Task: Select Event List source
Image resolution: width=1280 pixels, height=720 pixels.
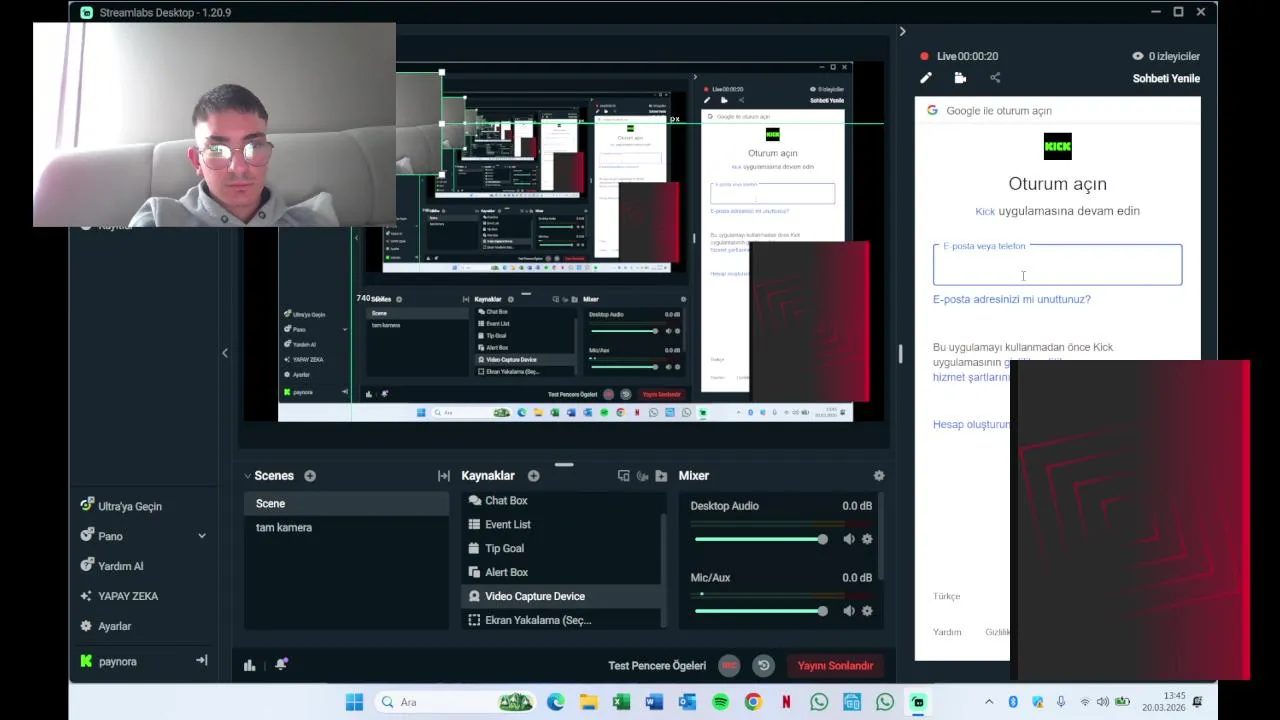Action: 560,525
